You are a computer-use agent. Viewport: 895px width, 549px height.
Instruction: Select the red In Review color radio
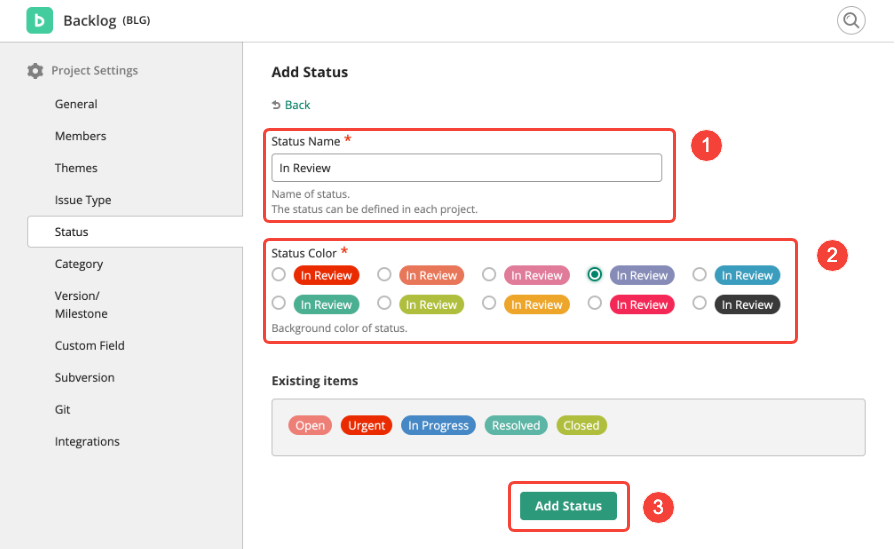(x=279, y=275)
